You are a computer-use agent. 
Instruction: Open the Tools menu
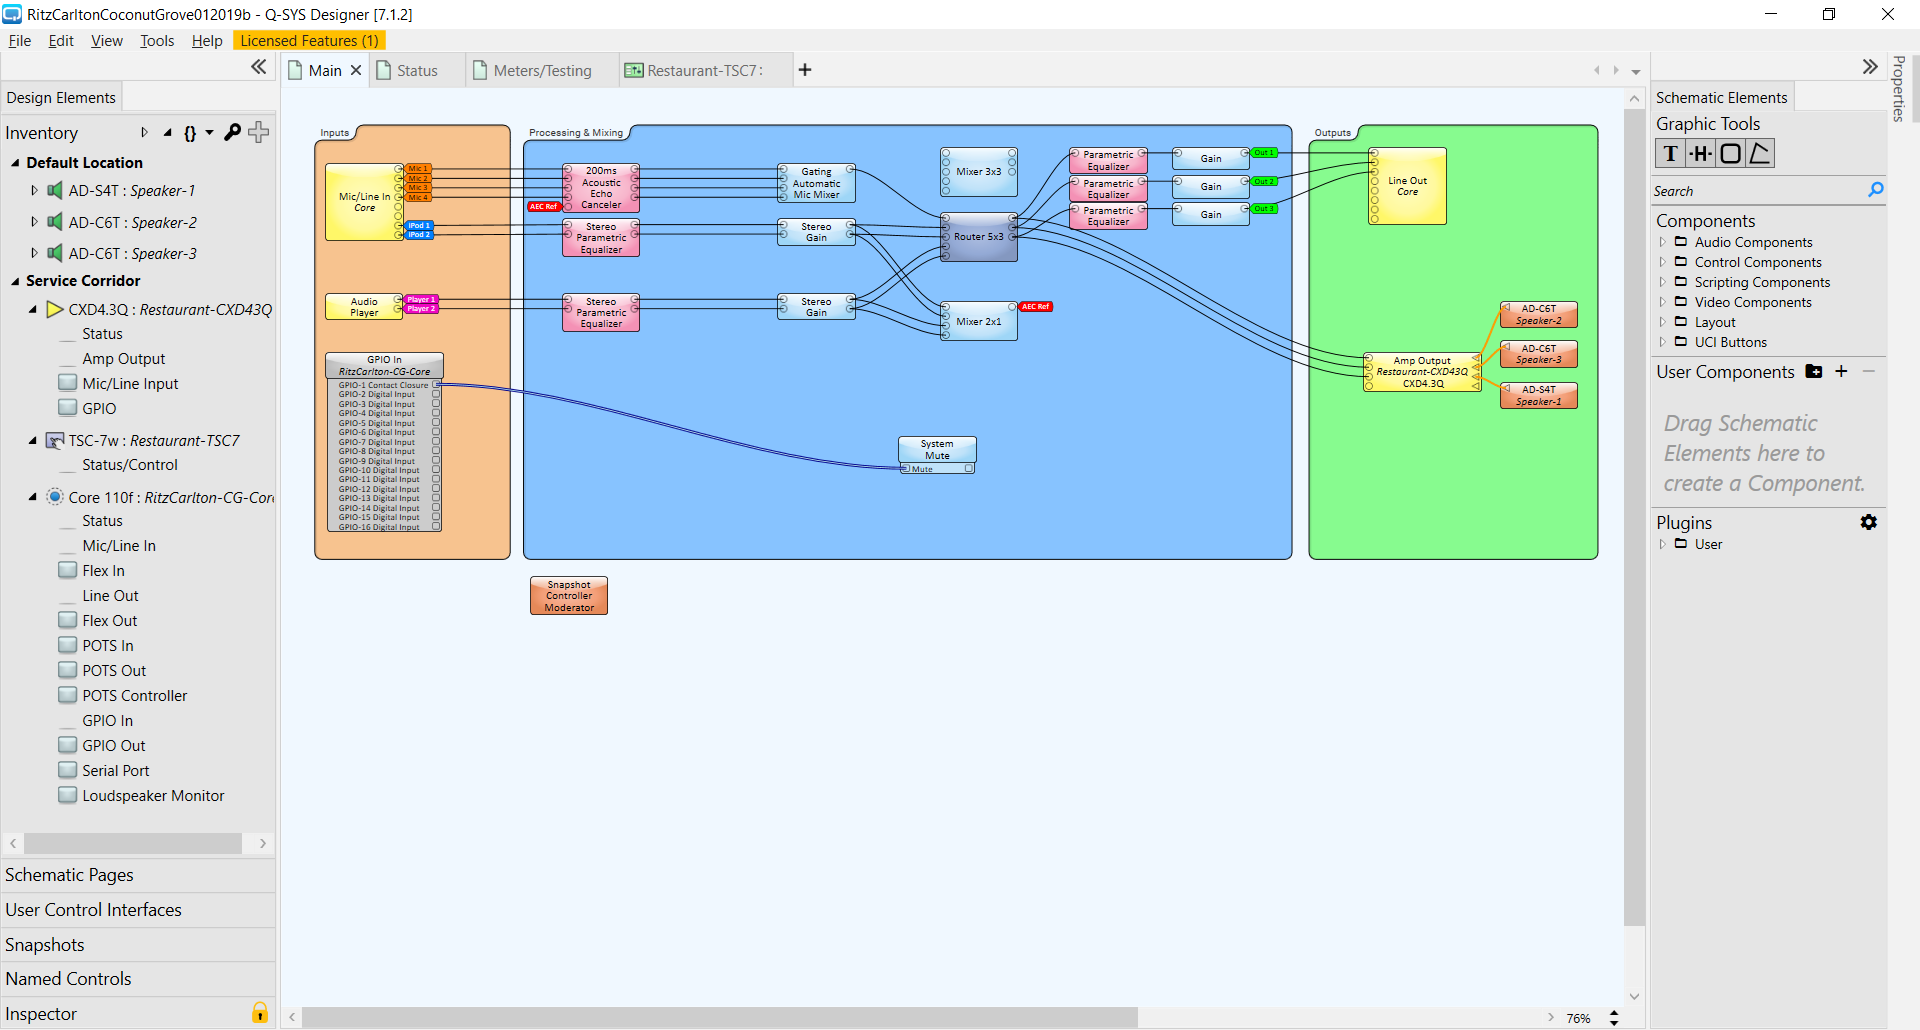point(157,41)
